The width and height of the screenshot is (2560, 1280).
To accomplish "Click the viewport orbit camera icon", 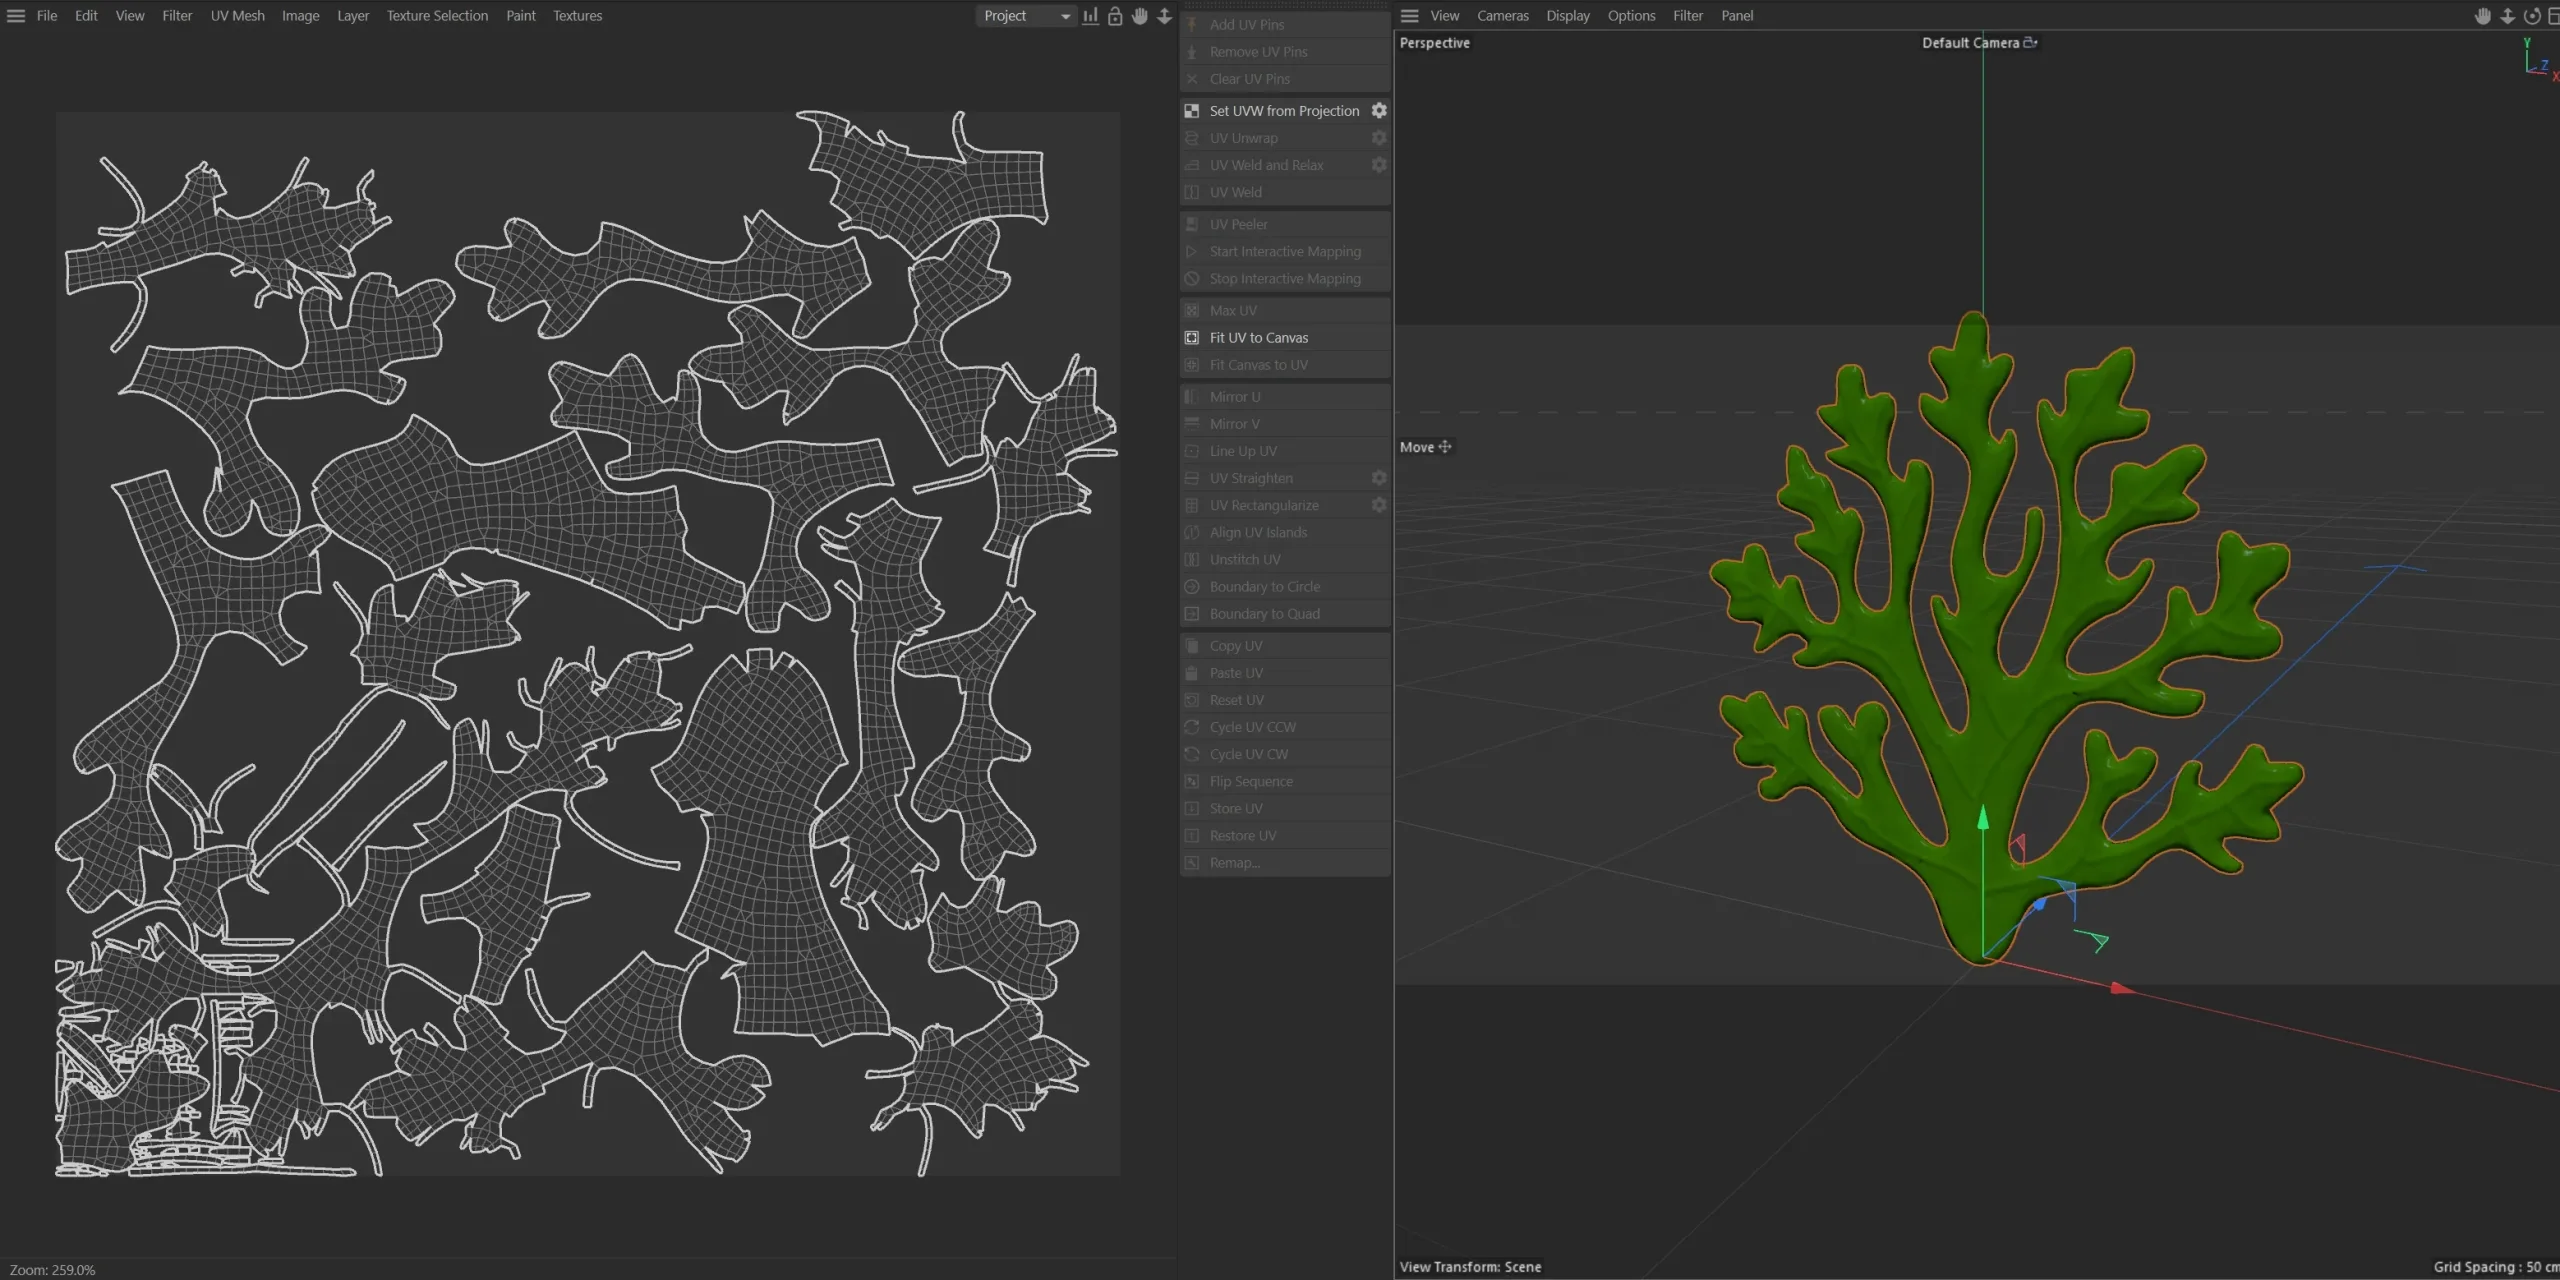I will (2532, 16).
